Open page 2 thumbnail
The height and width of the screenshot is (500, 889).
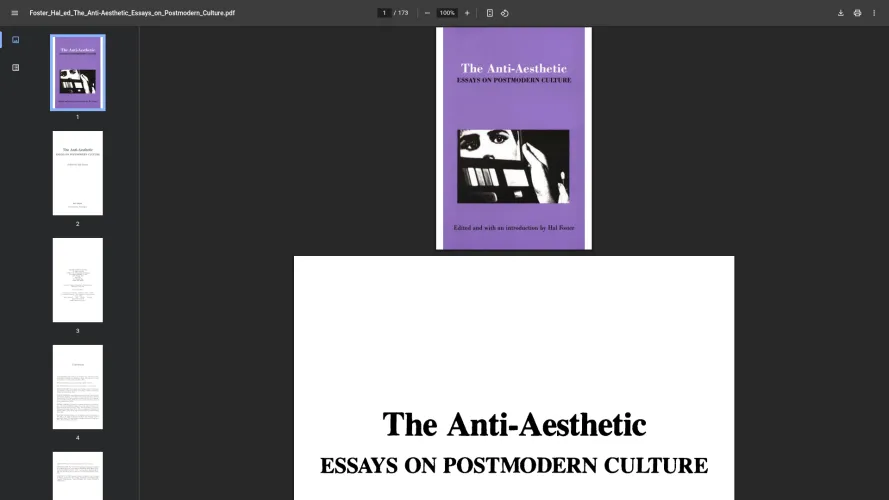point(78,173)
